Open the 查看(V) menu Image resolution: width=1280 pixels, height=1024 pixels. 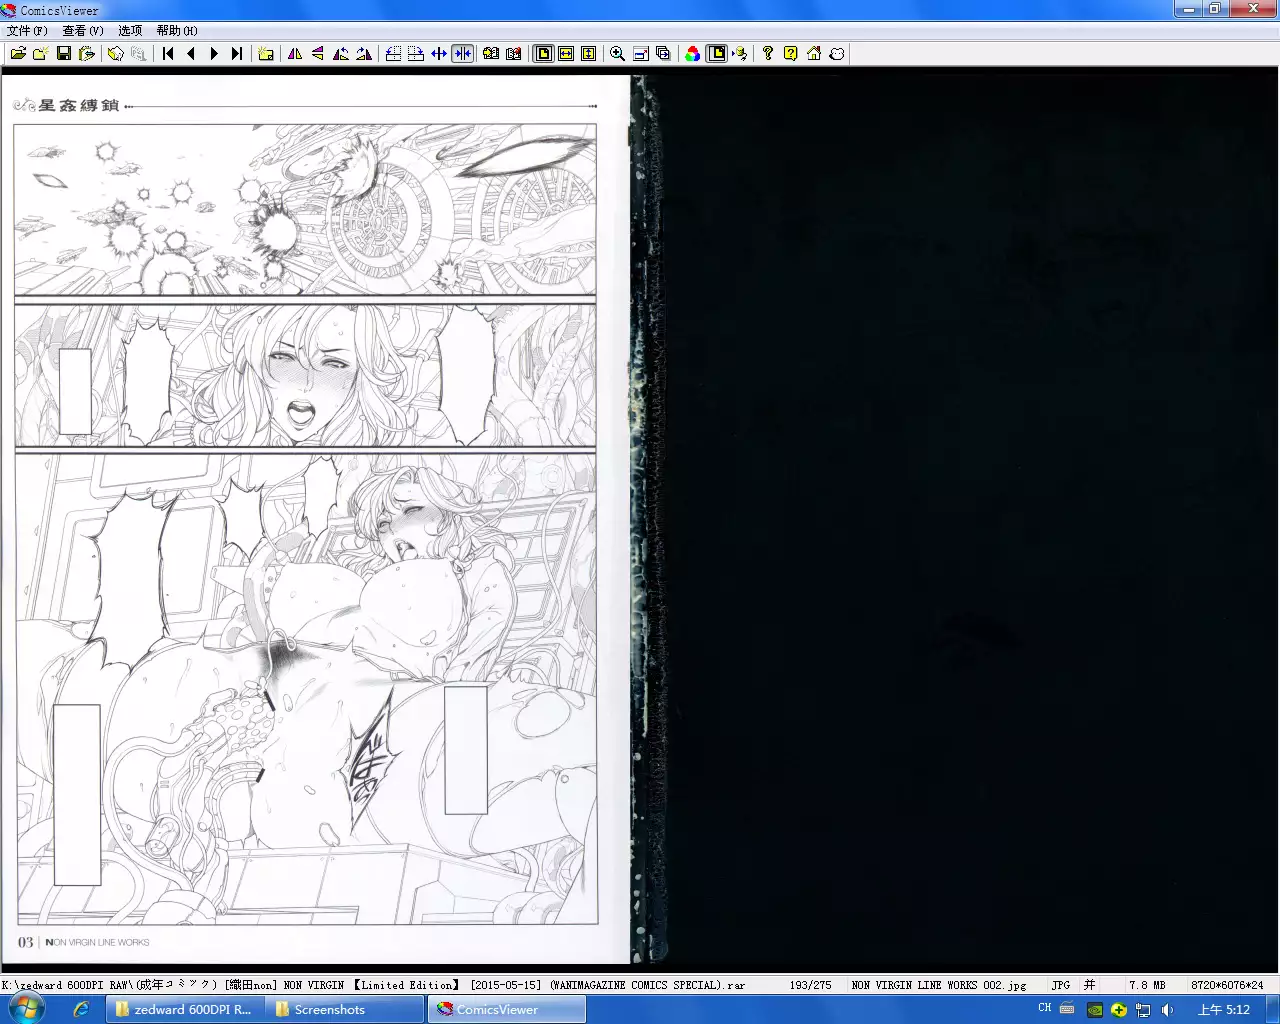tap(83, 31)
